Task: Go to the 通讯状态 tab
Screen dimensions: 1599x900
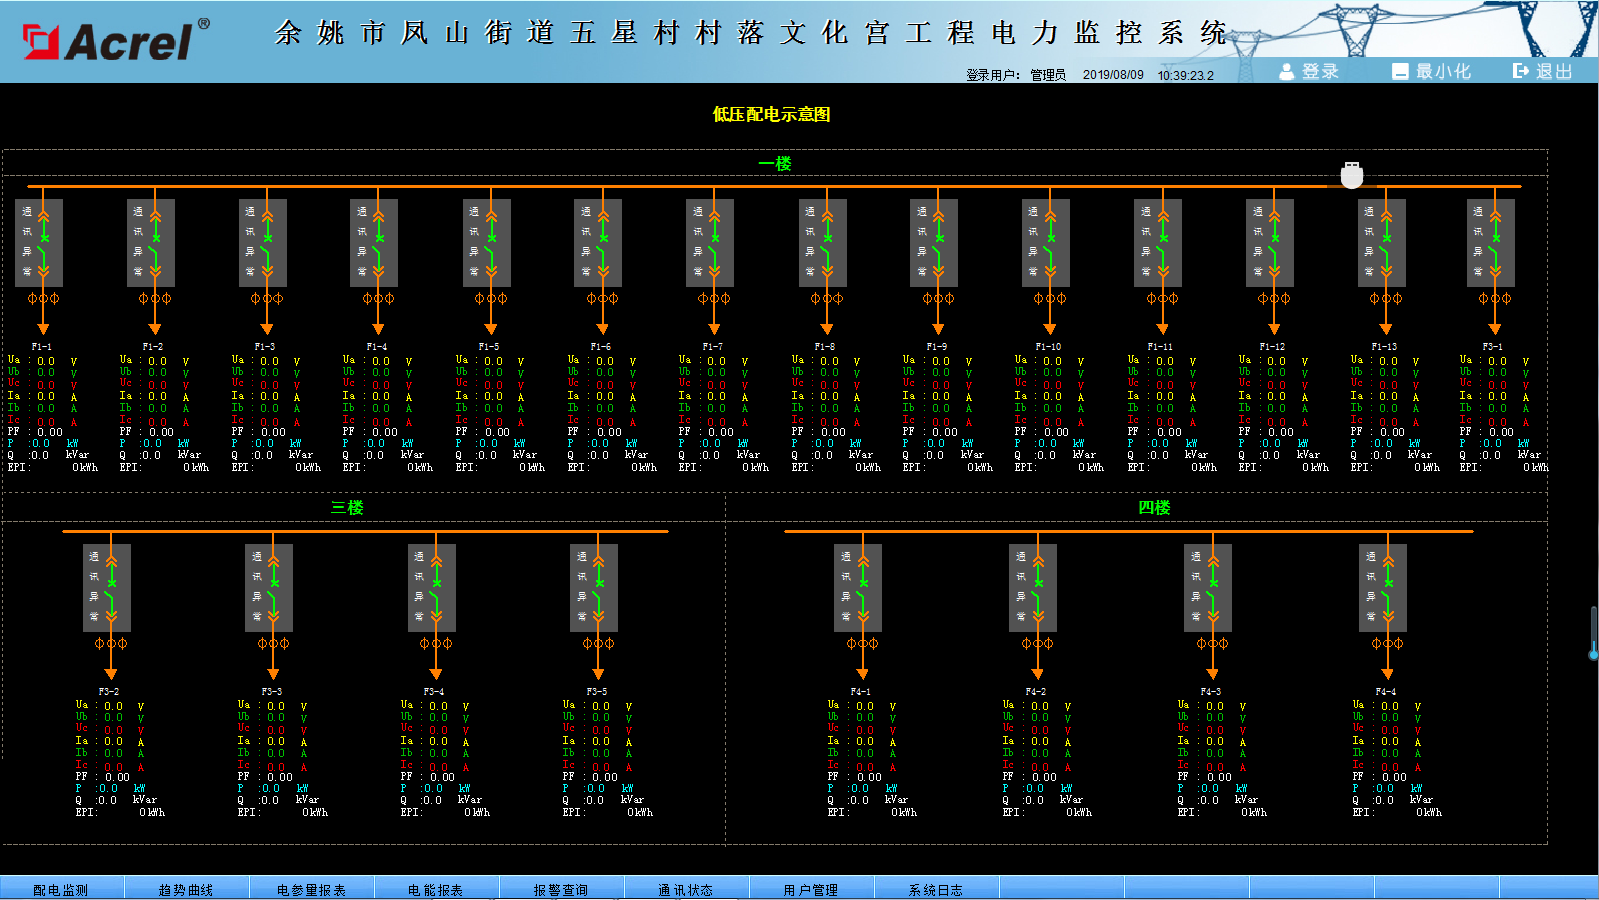Action: tap(685, 889)
